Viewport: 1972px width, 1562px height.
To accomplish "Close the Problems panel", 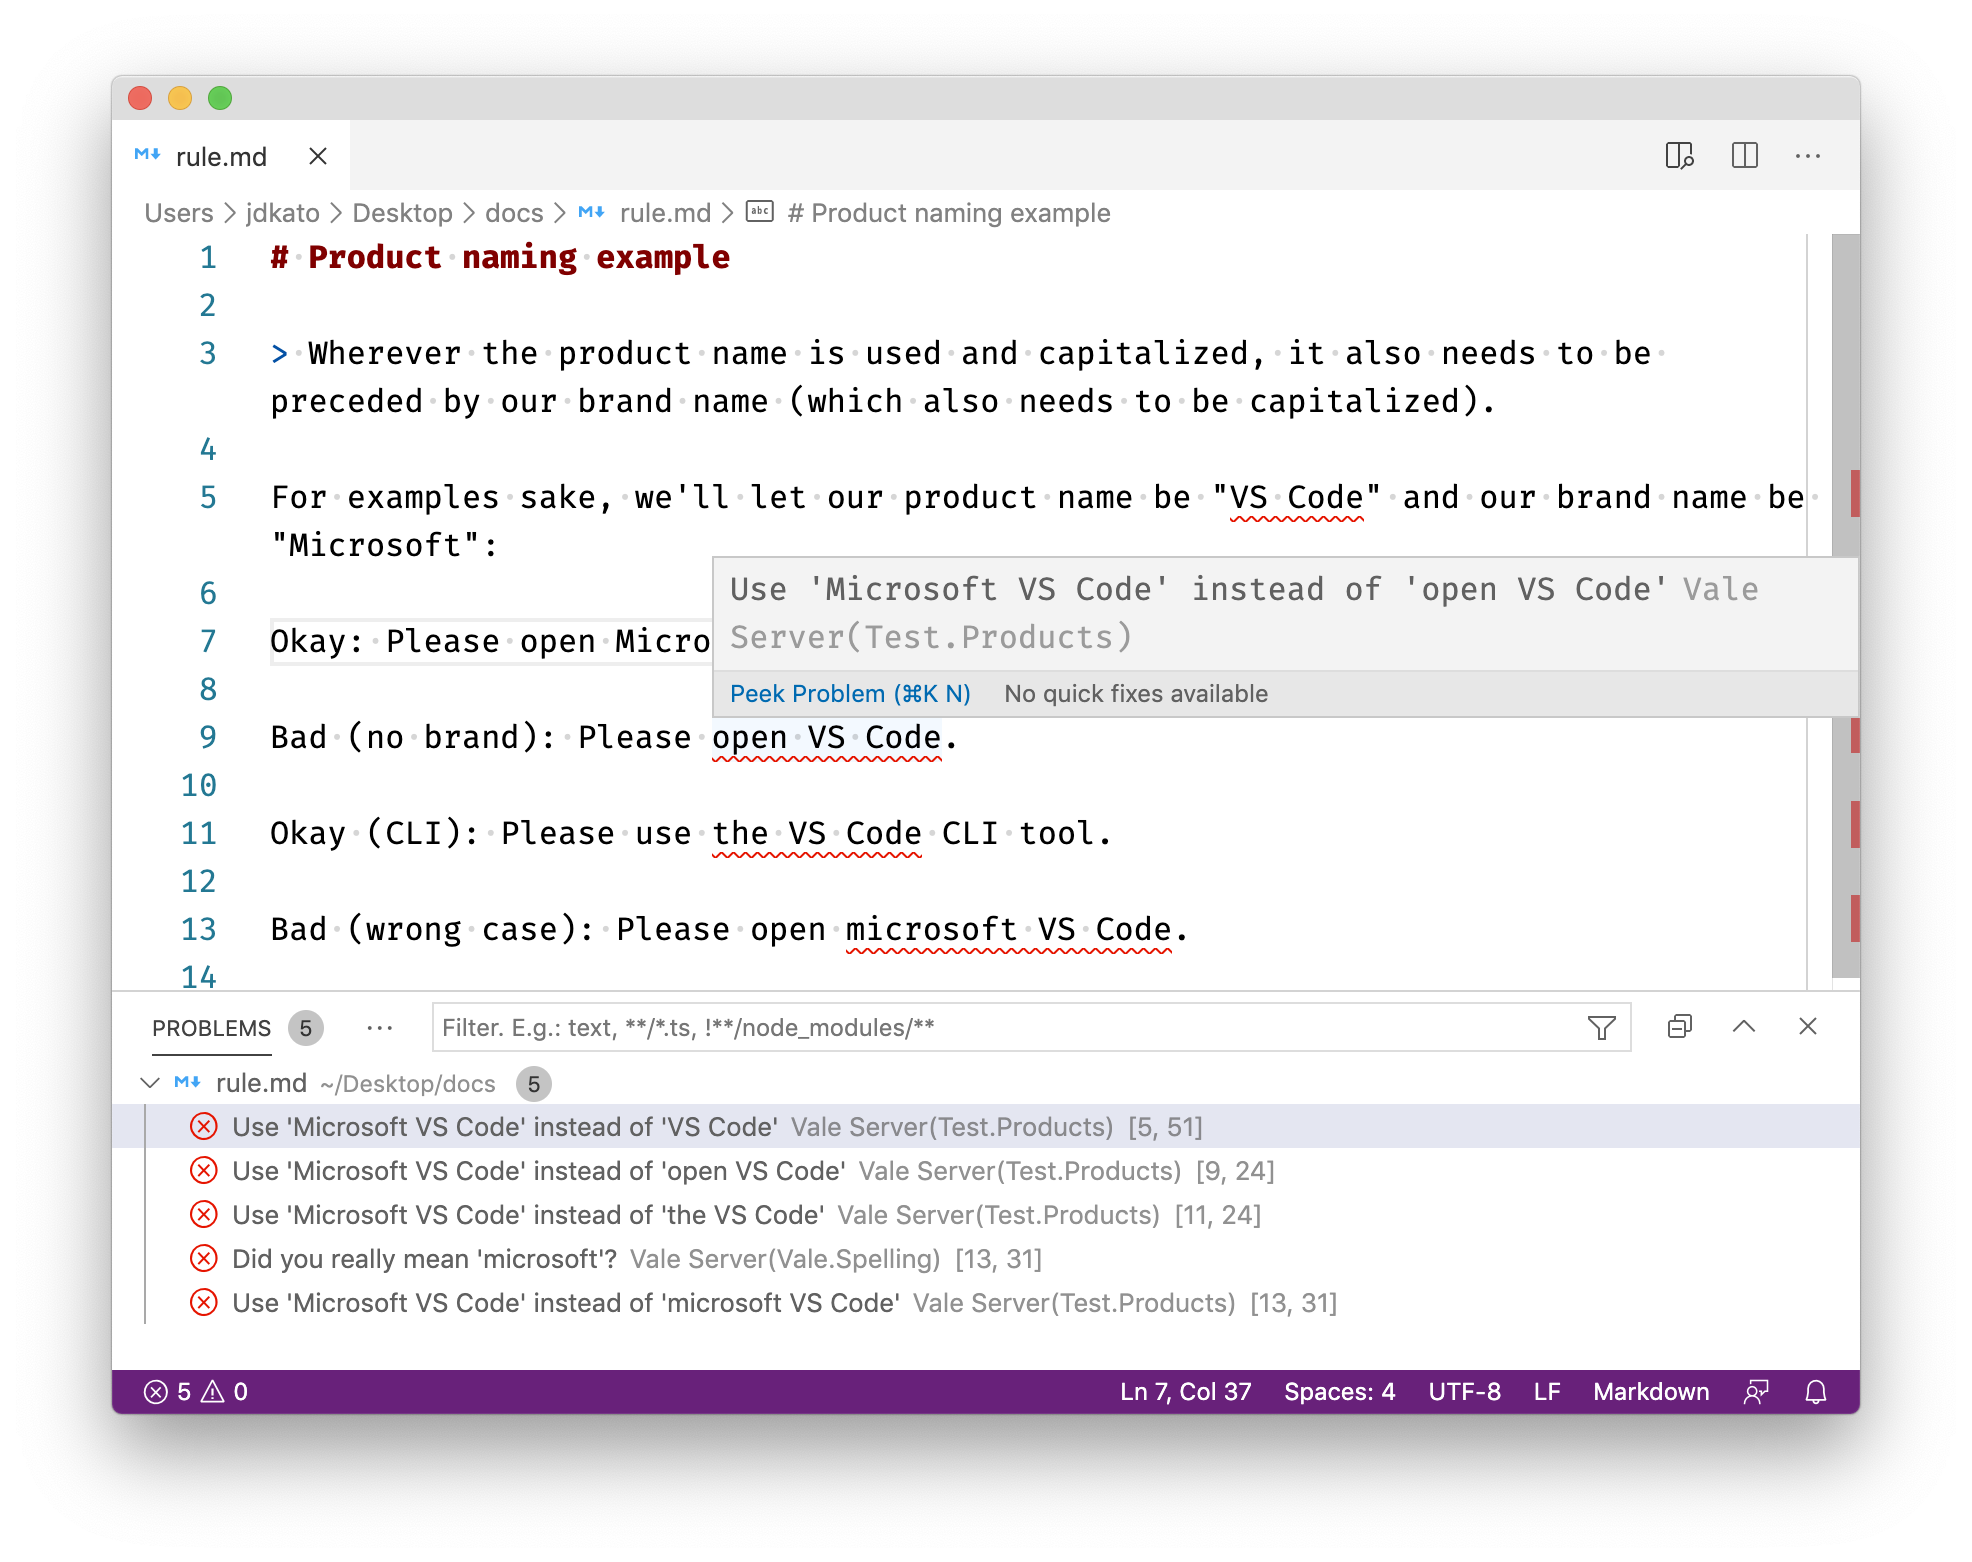I will pyautogui.click(x=1807, y=1027).
